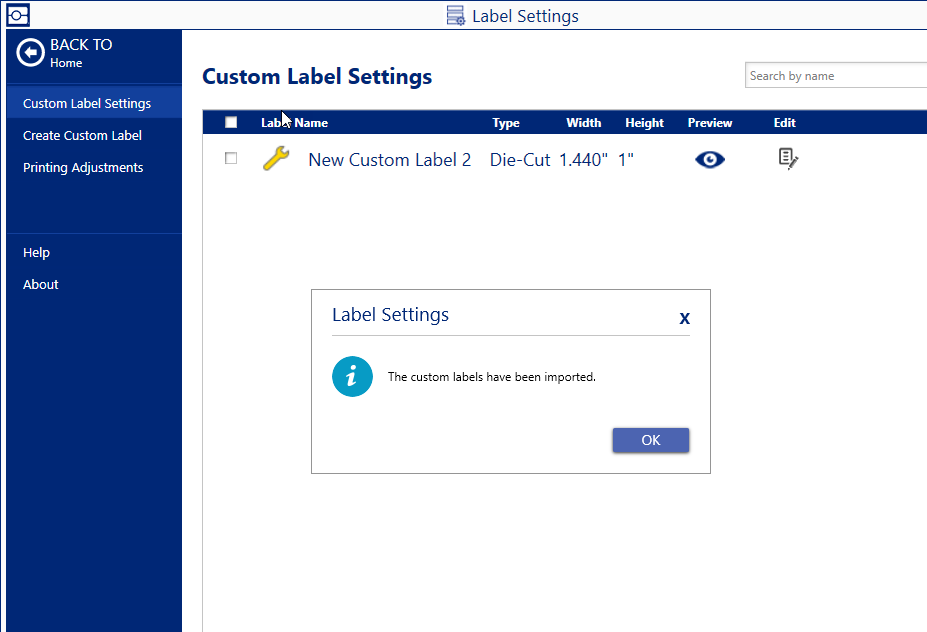Tick the select-all checkbox in the table header

[231, 122]
